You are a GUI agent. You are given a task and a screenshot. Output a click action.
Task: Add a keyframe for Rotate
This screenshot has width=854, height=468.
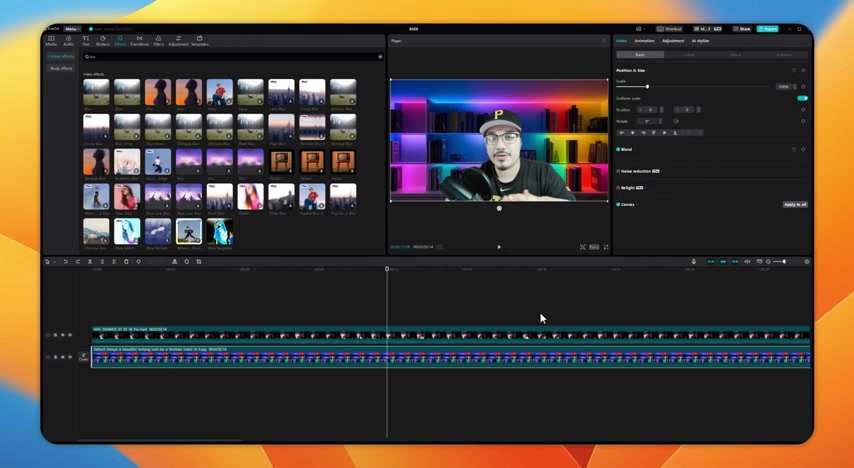tap(803, 121)
